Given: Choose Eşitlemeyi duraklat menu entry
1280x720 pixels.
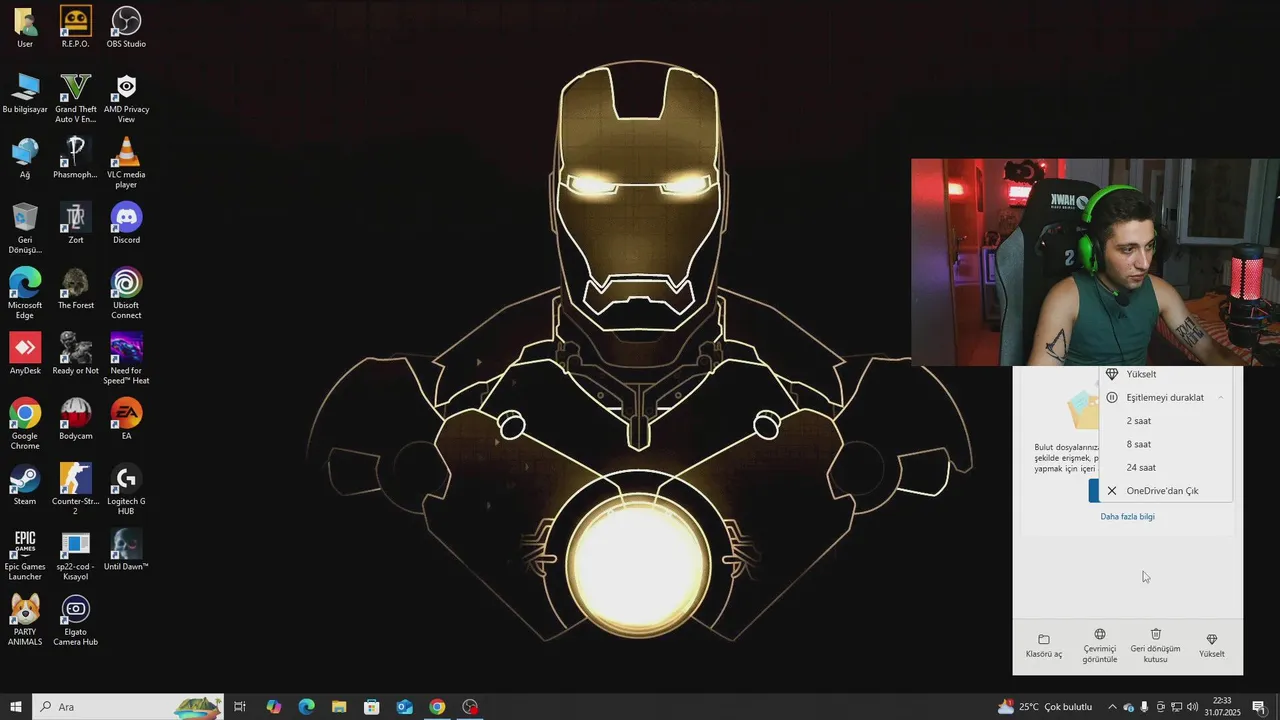Looking at the screenshot, I should coord(1165,397).
